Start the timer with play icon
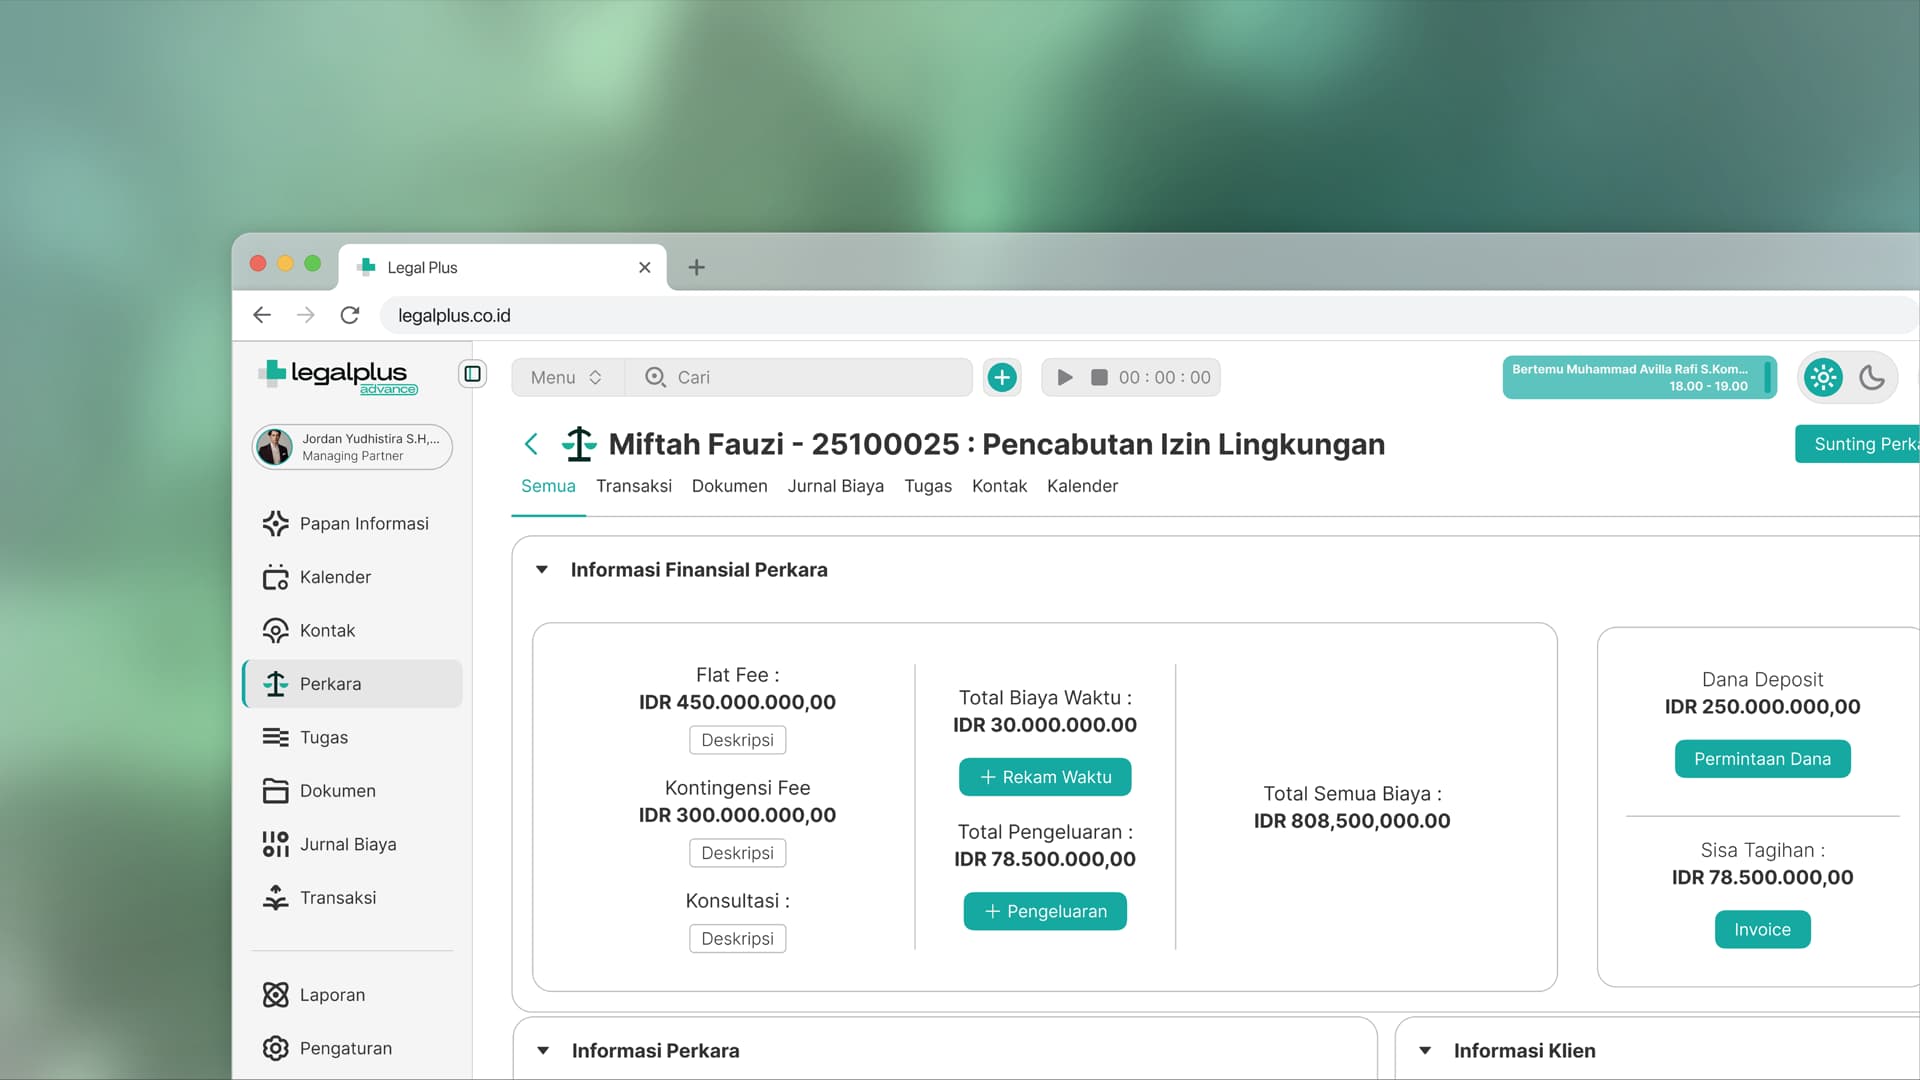 point(1065,377)
